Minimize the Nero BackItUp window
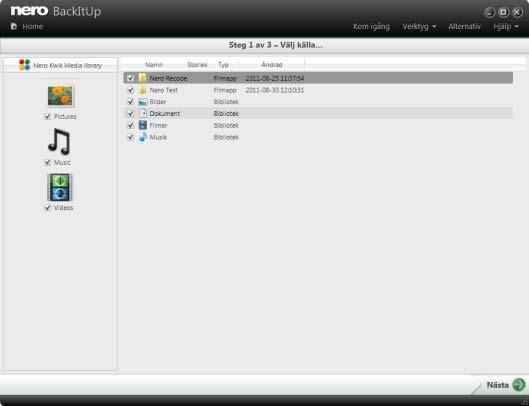Viewport: 529px width, 406px height. click(490, 12)
